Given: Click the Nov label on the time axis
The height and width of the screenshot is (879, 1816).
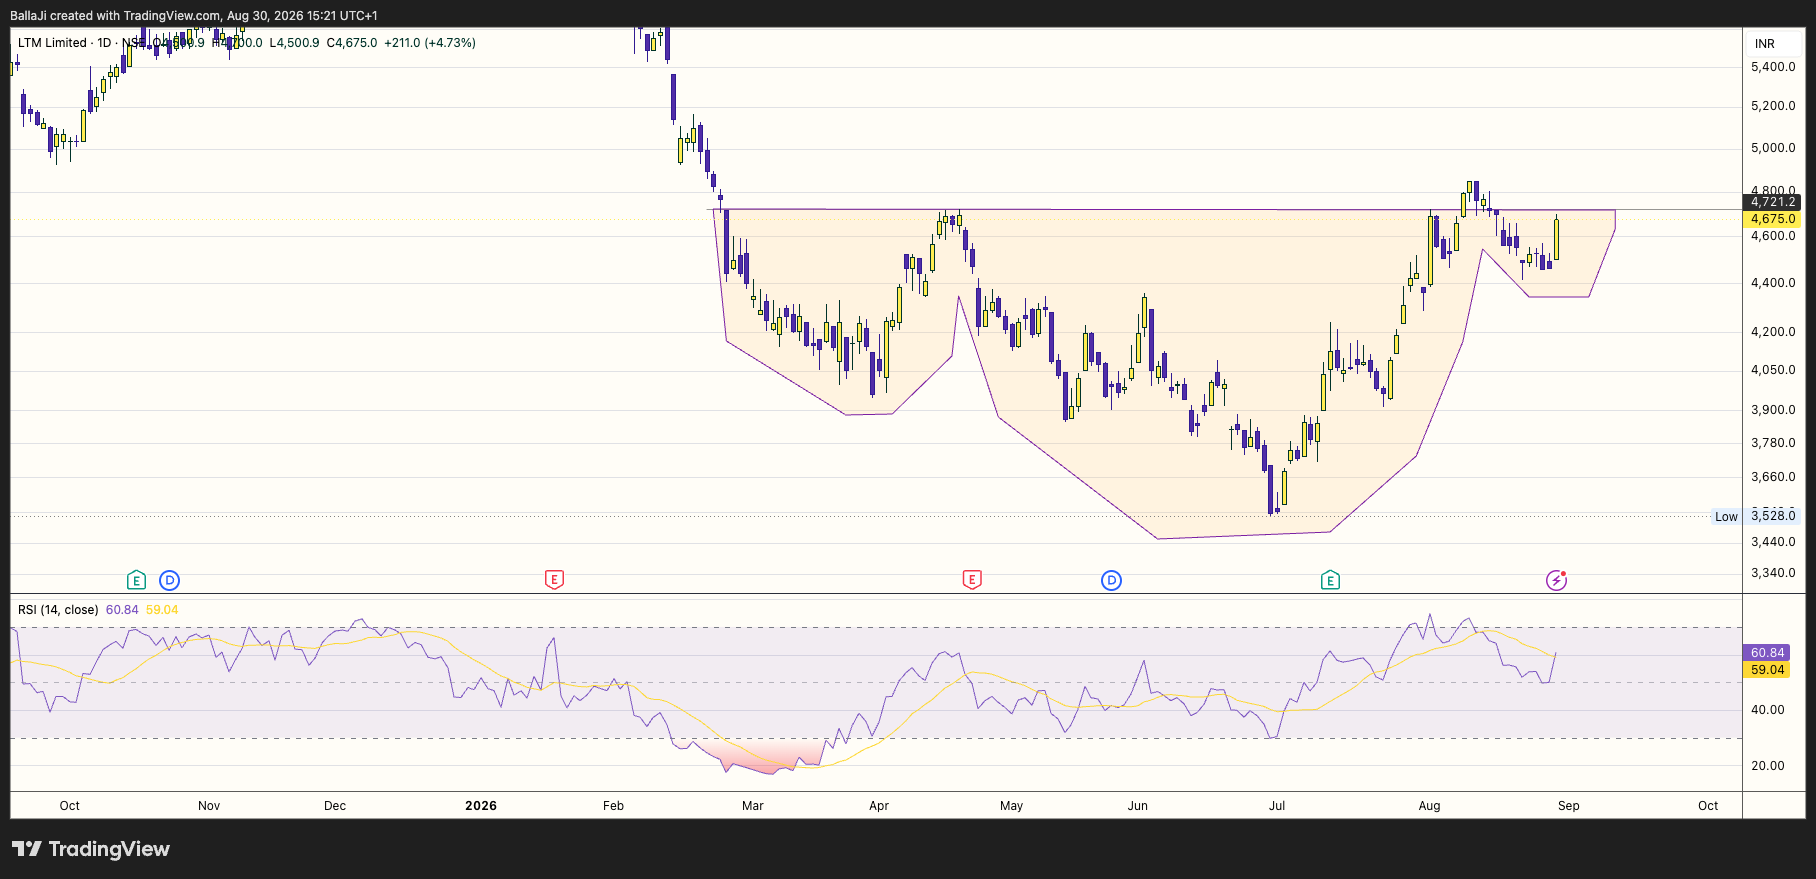Looking at the screenshot, I should [x=209, y=806].
